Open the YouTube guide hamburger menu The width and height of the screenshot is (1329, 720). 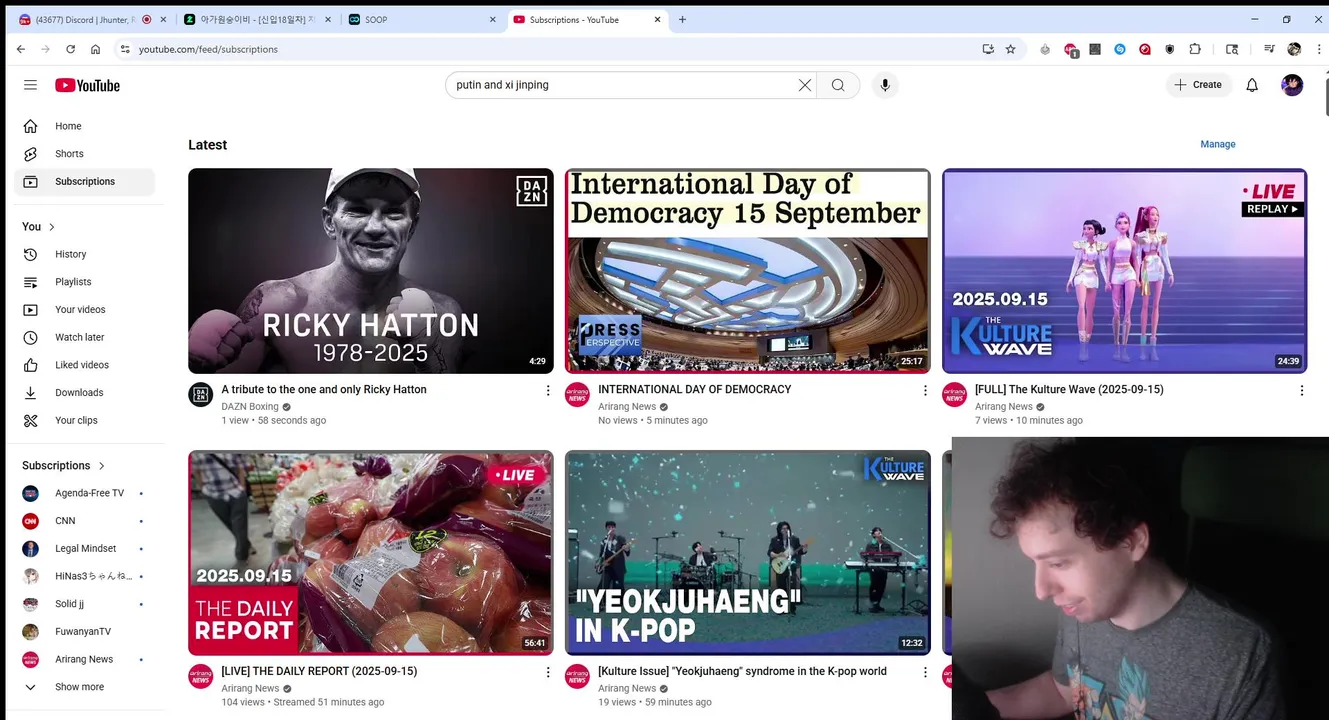coord(30,85)
